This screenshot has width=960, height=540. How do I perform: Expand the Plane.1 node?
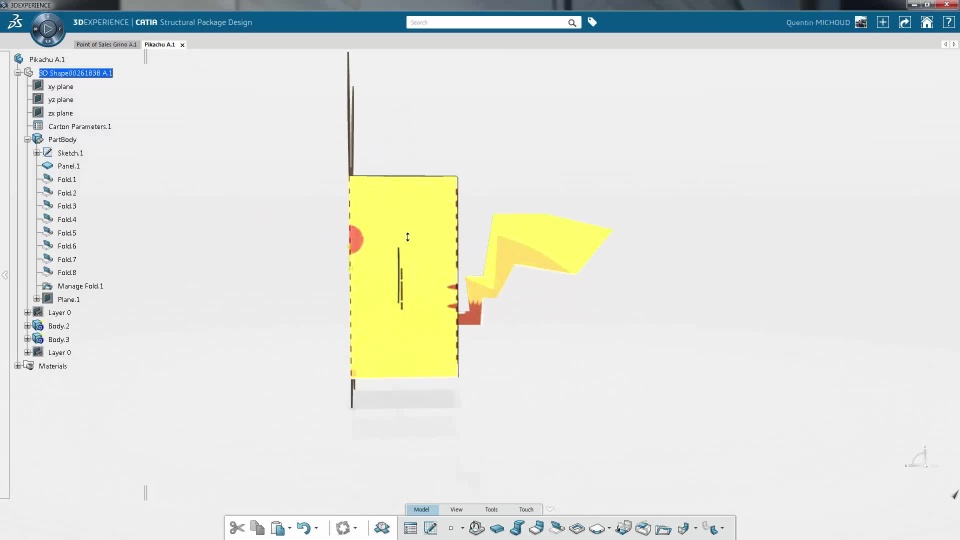click(37, 299)
